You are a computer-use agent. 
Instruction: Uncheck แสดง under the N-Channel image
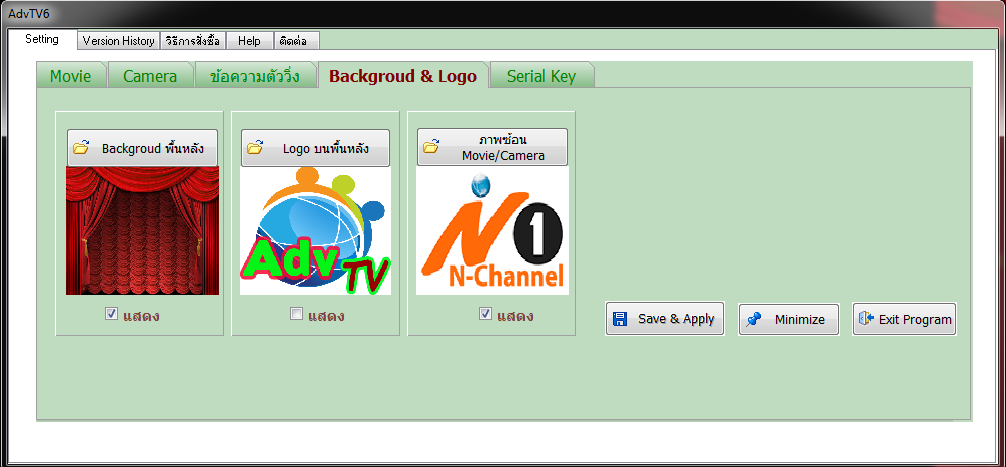pos(486,314)
